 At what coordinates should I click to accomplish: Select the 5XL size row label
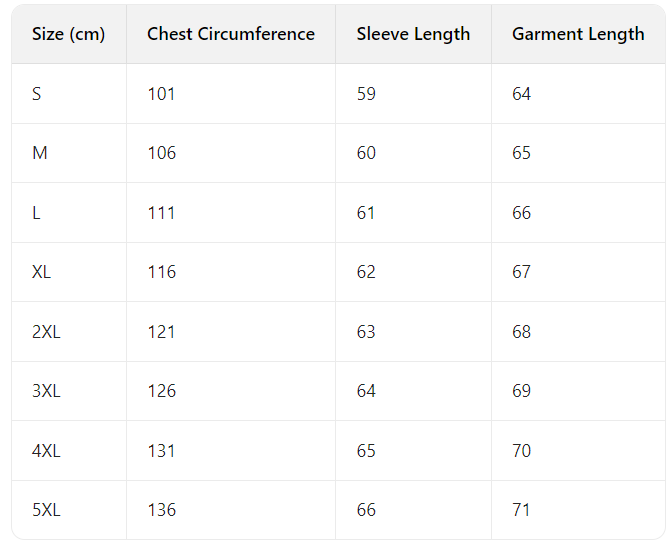point(46,510)
